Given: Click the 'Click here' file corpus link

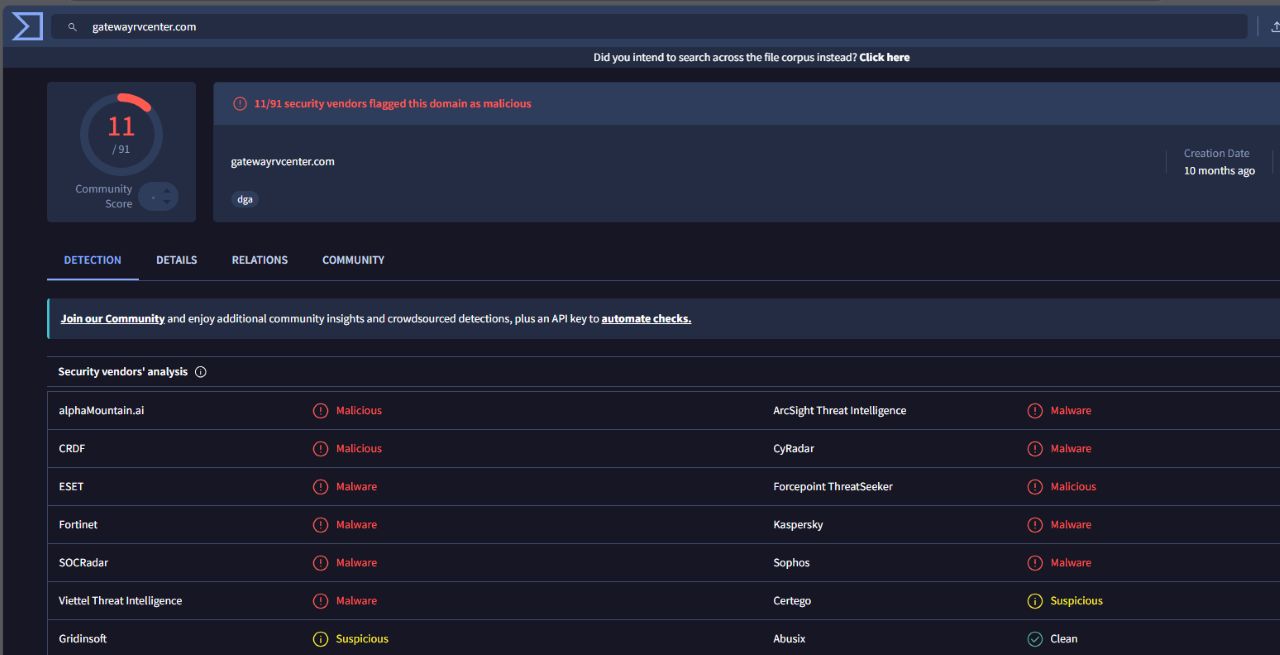Looking at the screenshot, I should point(884,58).
